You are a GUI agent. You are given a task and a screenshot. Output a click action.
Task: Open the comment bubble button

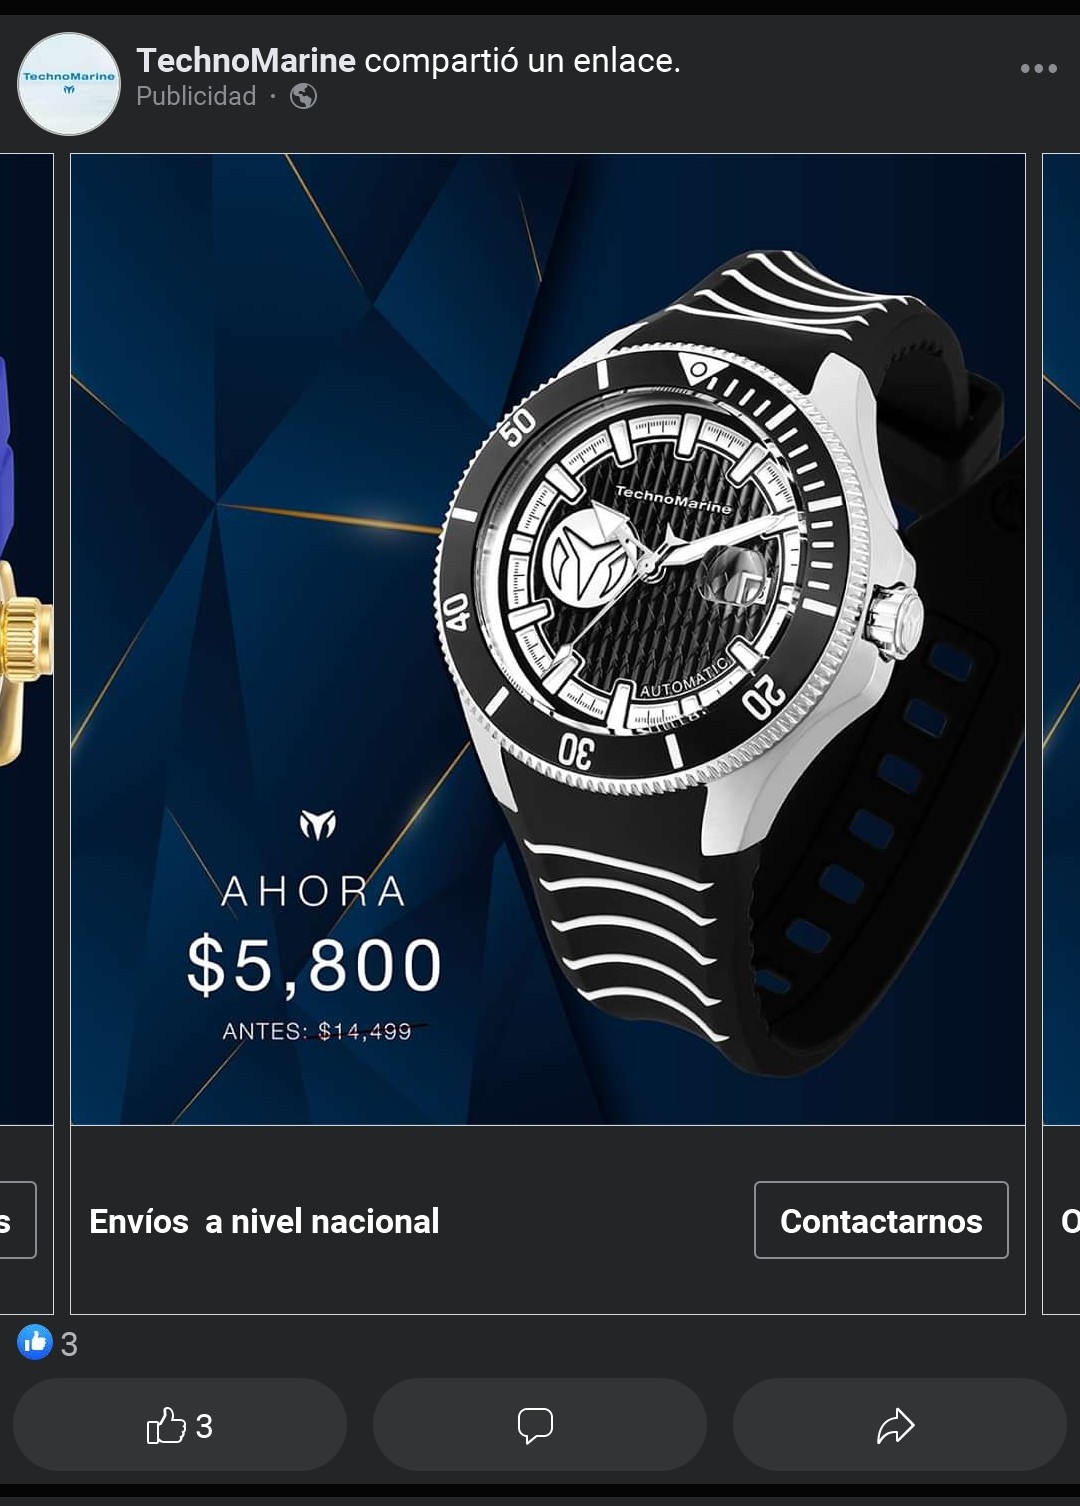[x=539, y=1425]
